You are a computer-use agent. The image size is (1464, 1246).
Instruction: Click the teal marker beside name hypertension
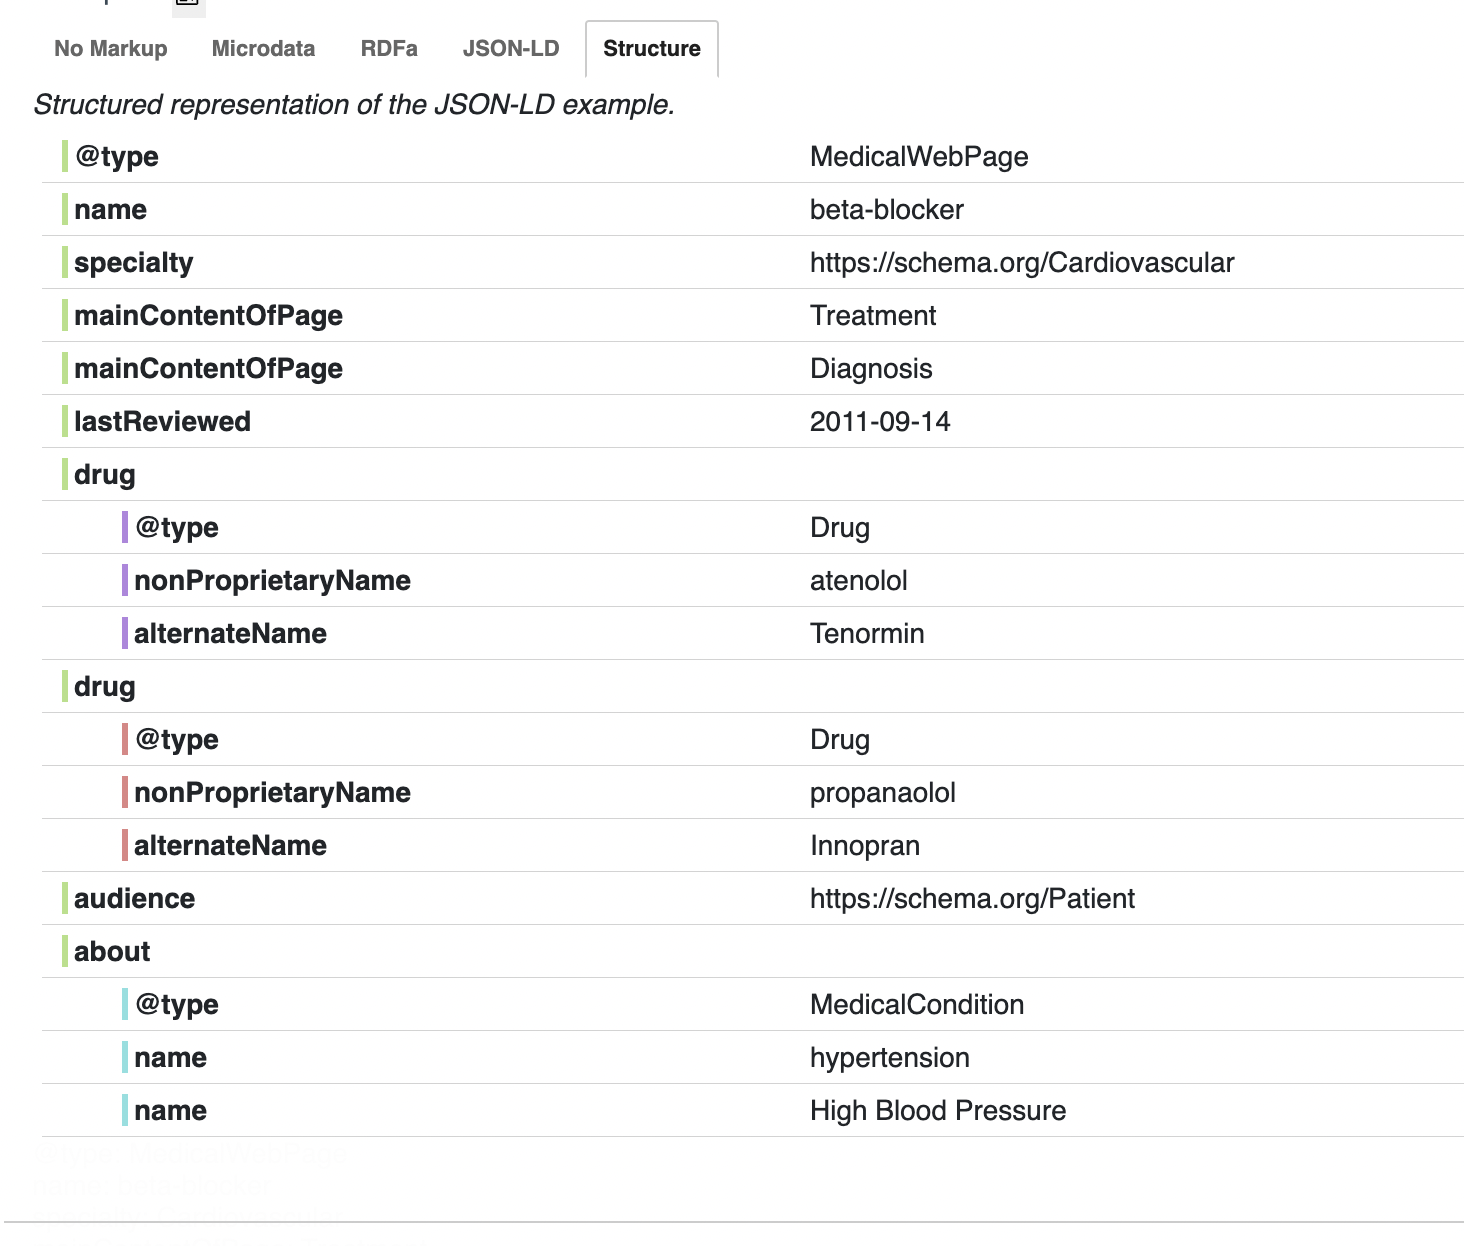click(x=125, y=1057)
